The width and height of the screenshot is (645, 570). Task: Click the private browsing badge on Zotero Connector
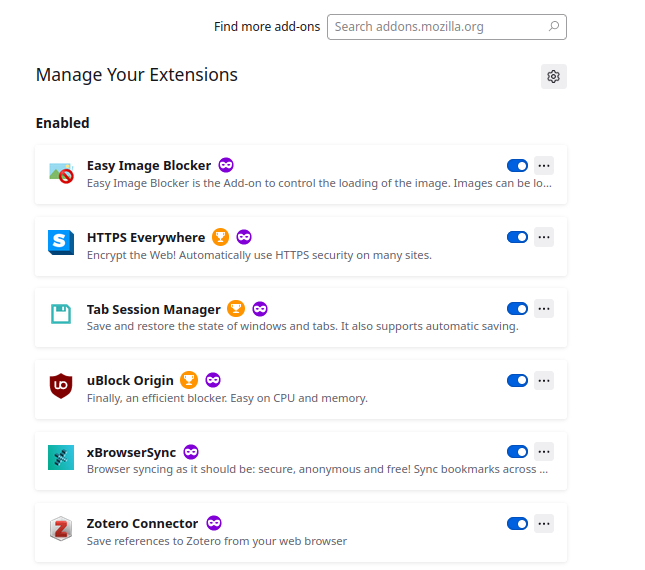214,523
